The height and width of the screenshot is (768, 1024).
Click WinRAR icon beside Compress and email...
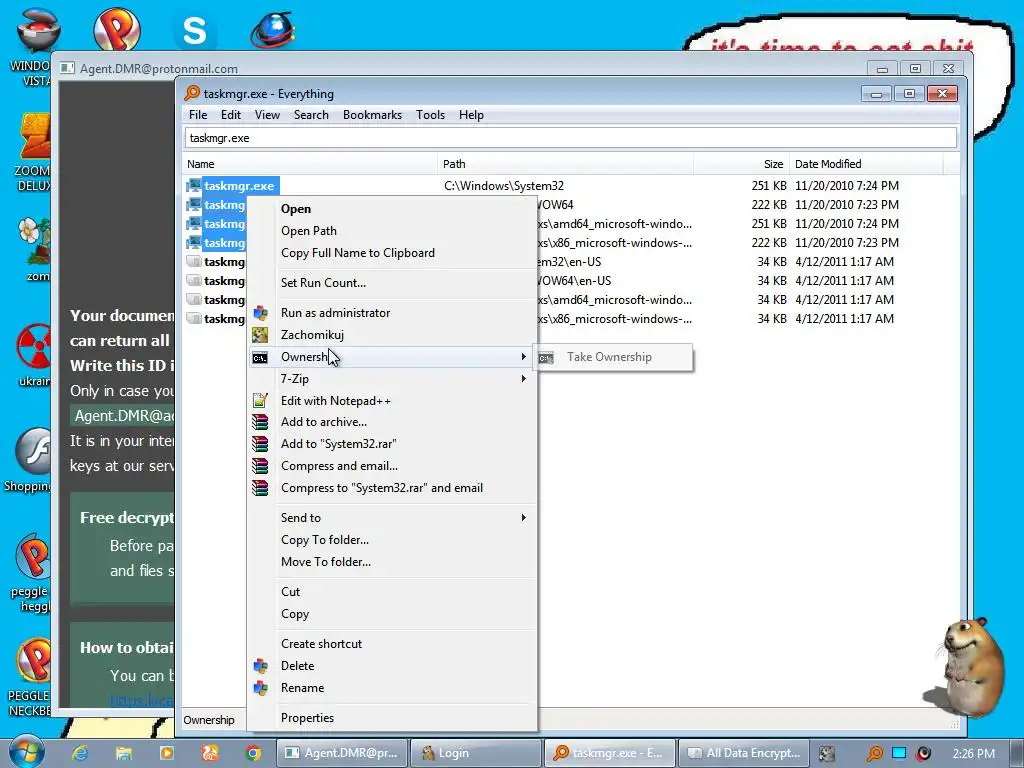tap(260, 466)
